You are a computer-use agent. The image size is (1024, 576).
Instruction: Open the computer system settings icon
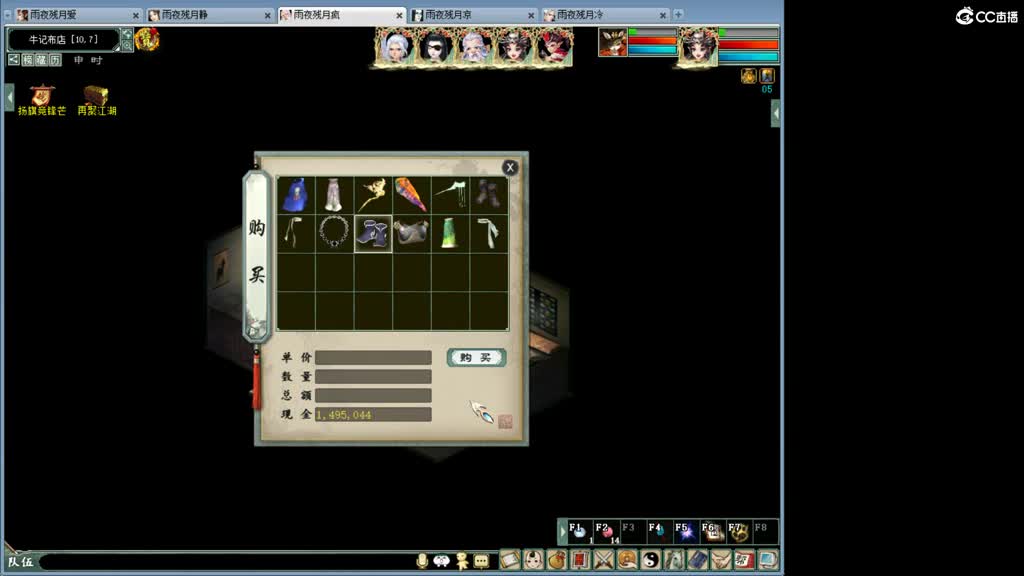point(768,560)
